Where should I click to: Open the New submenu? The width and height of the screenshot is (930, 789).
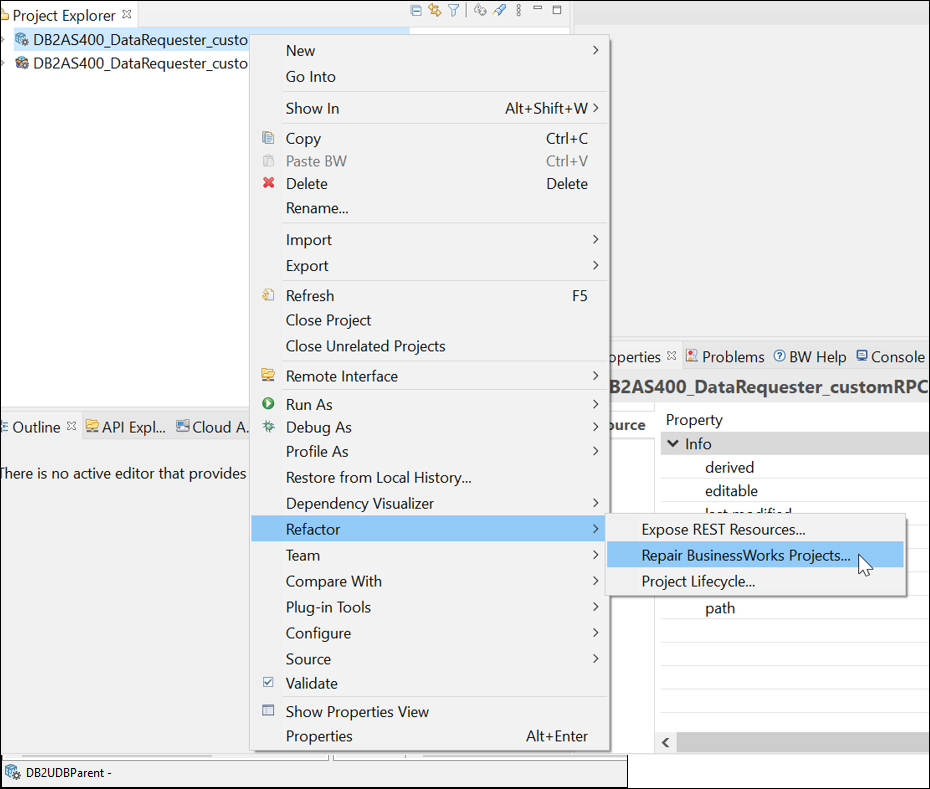click(x=430, y=50)
